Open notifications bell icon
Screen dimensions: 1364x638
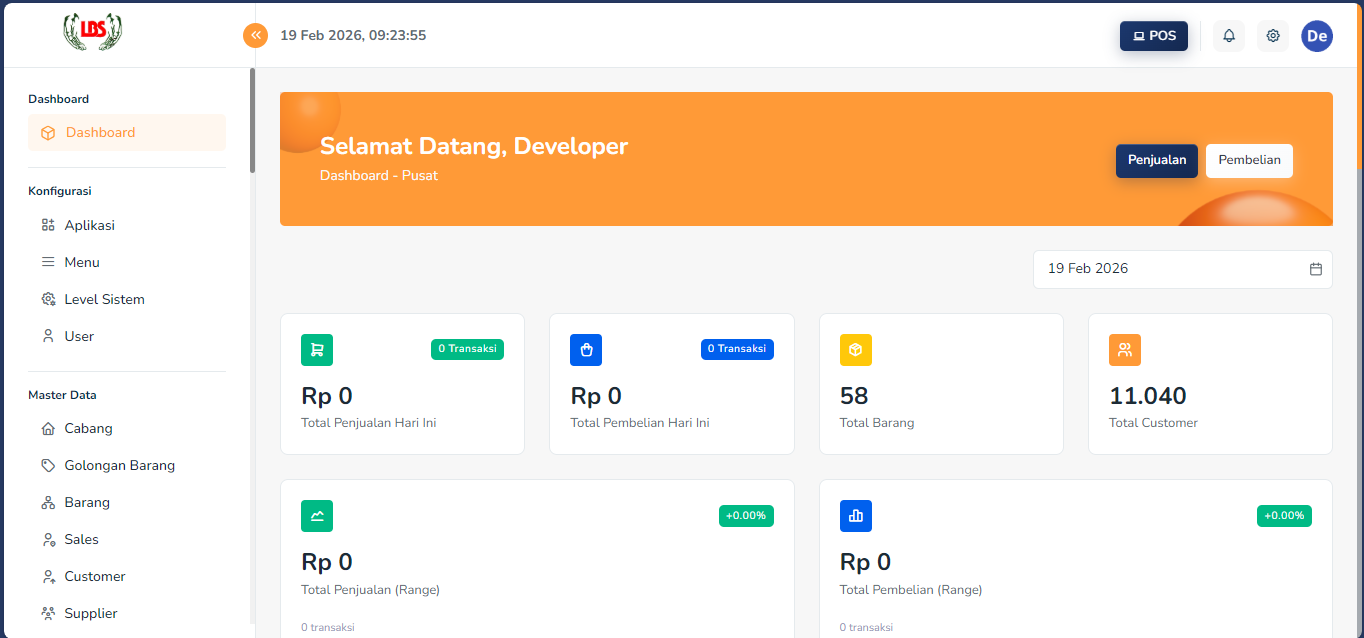click(1229, 36)
